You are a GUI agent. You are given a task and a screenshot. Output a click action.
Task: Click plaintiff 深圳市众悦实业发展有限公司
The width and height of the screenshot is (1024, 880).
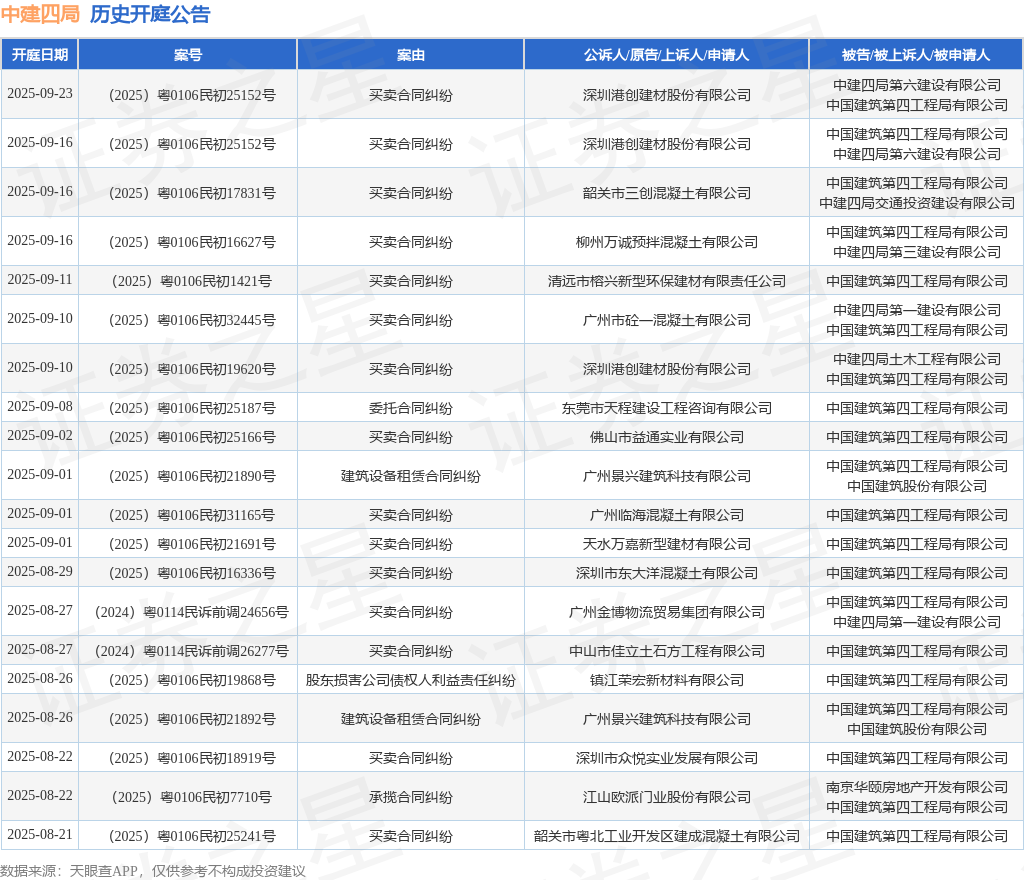pyautogui.click(x=667, y=758)
